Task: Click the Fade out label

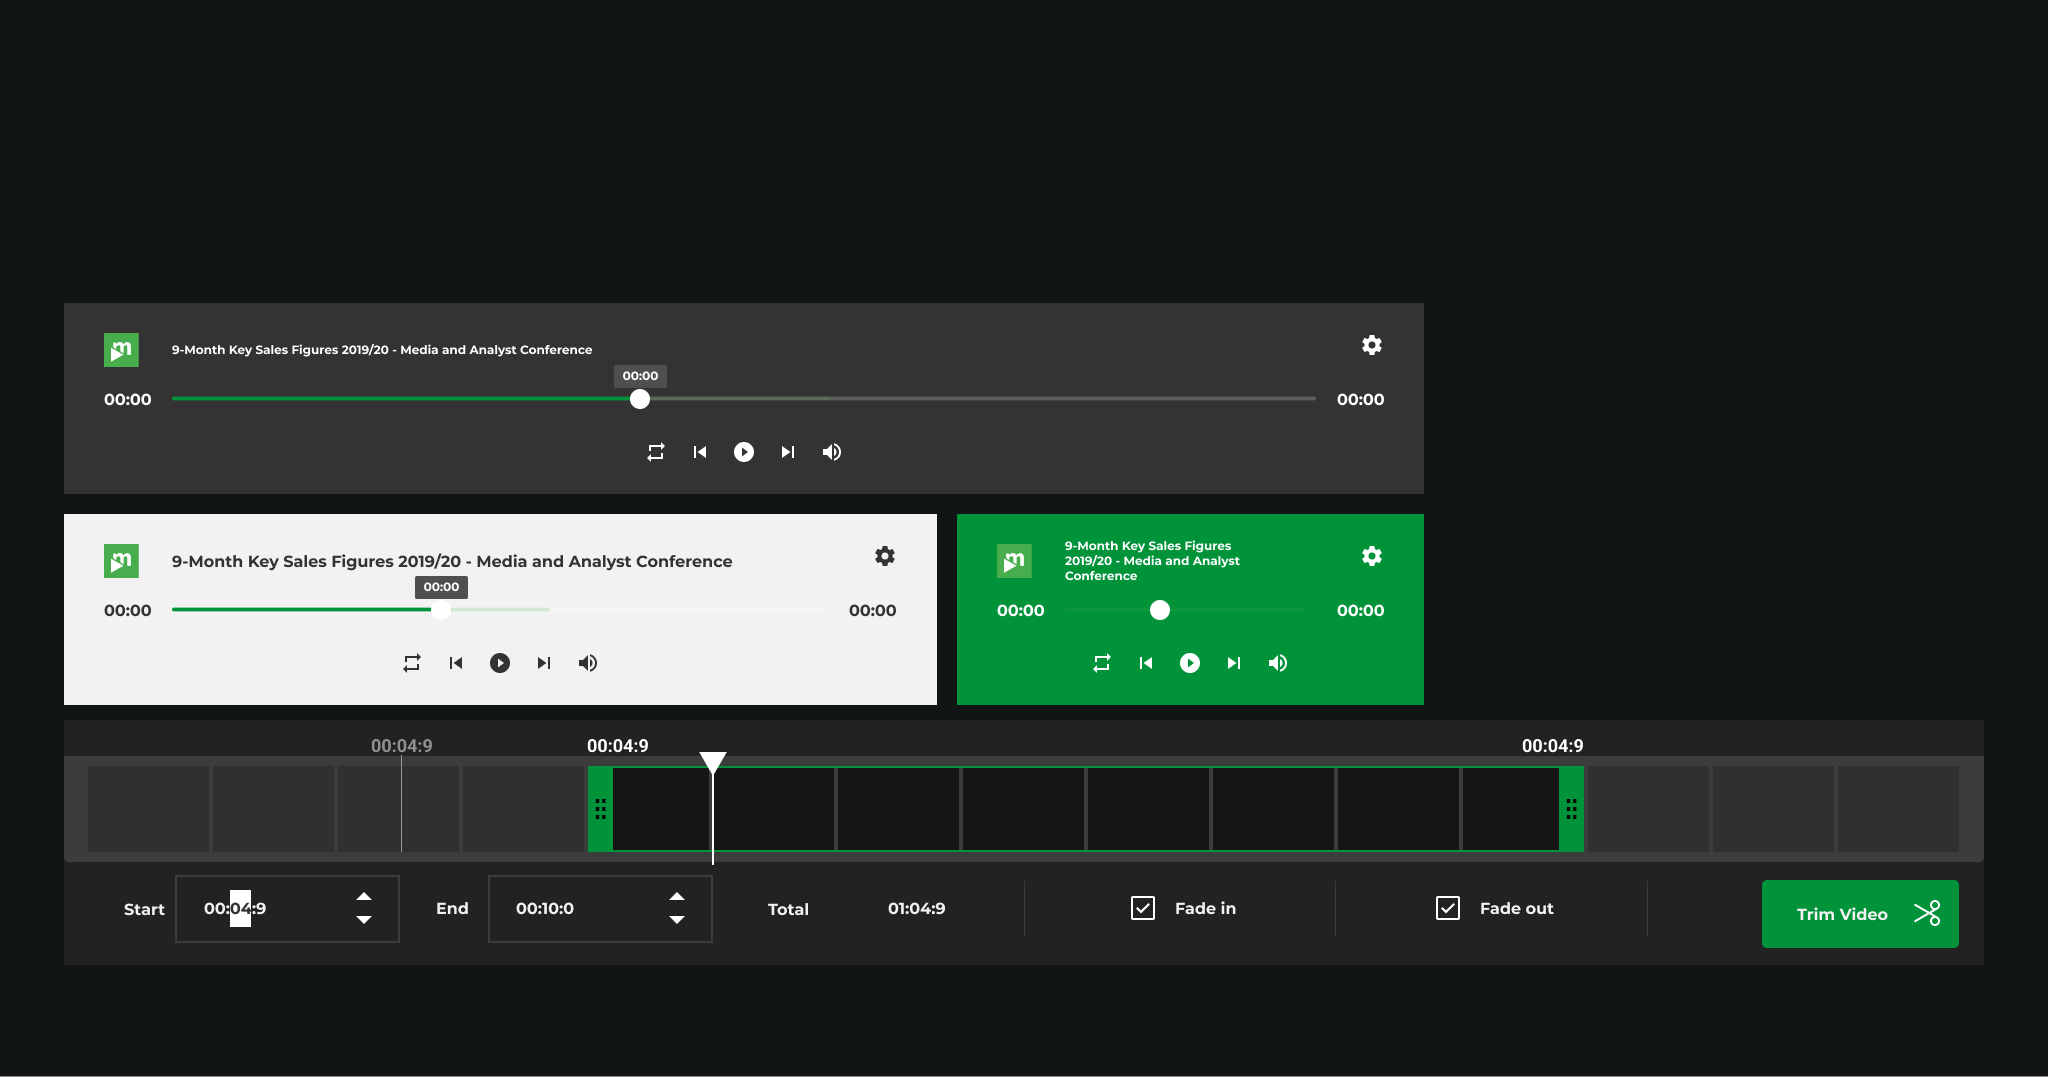Action: [1517, 908]
